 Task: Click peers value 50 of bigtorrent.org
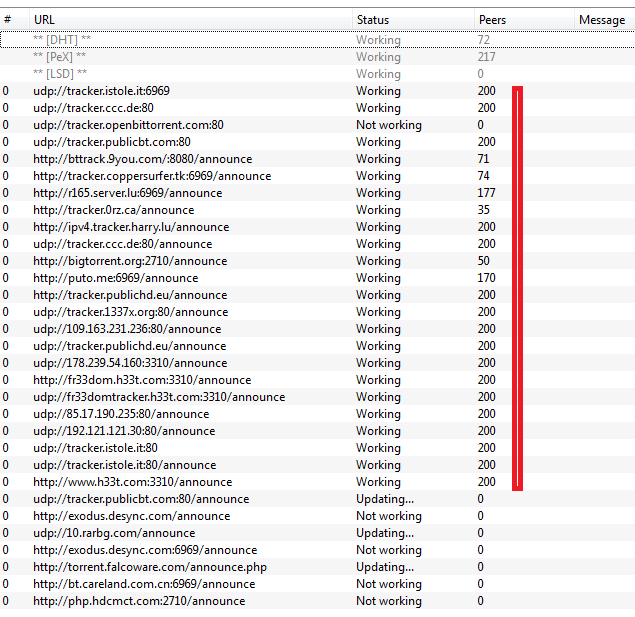click(x=484, y=261)
